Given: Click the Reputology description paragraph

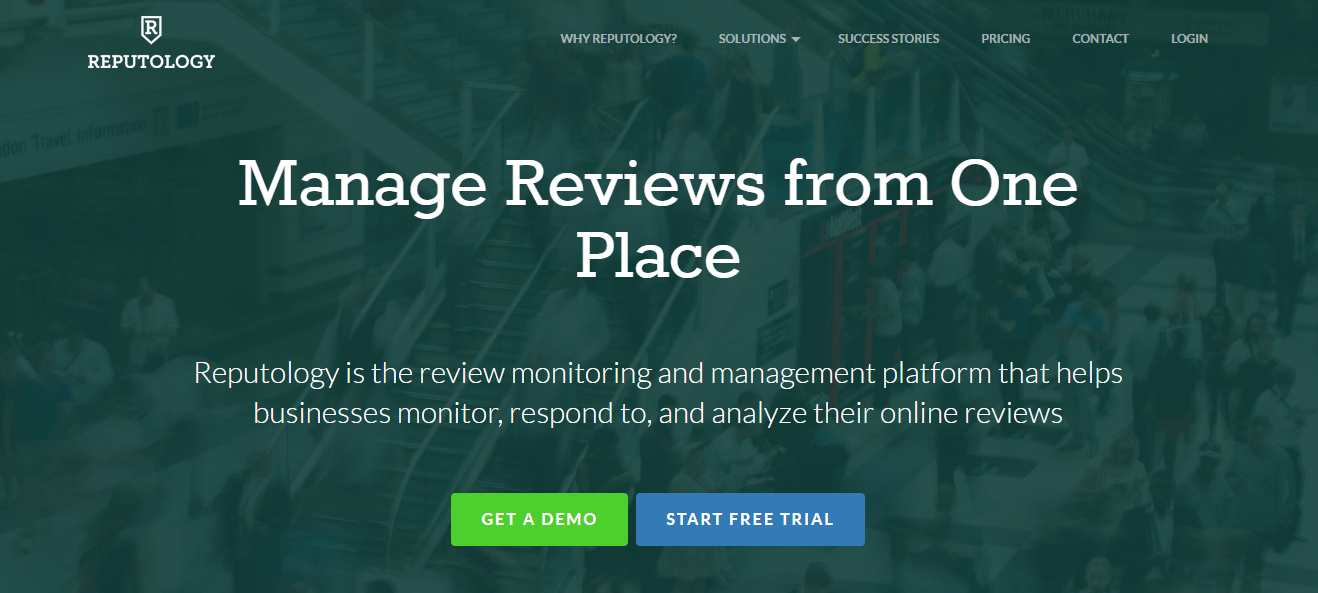Looking at the screenshot, I should point(658,393).
